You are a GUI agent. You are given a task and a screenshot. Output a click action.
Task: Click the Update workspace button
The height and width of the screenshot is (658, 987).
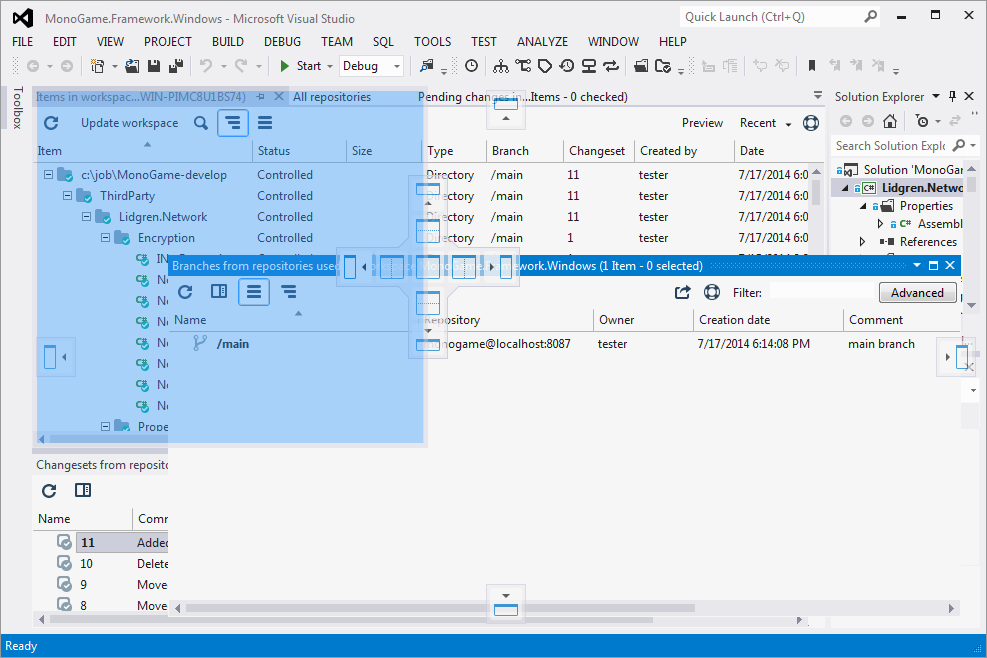tap(129, 123)
